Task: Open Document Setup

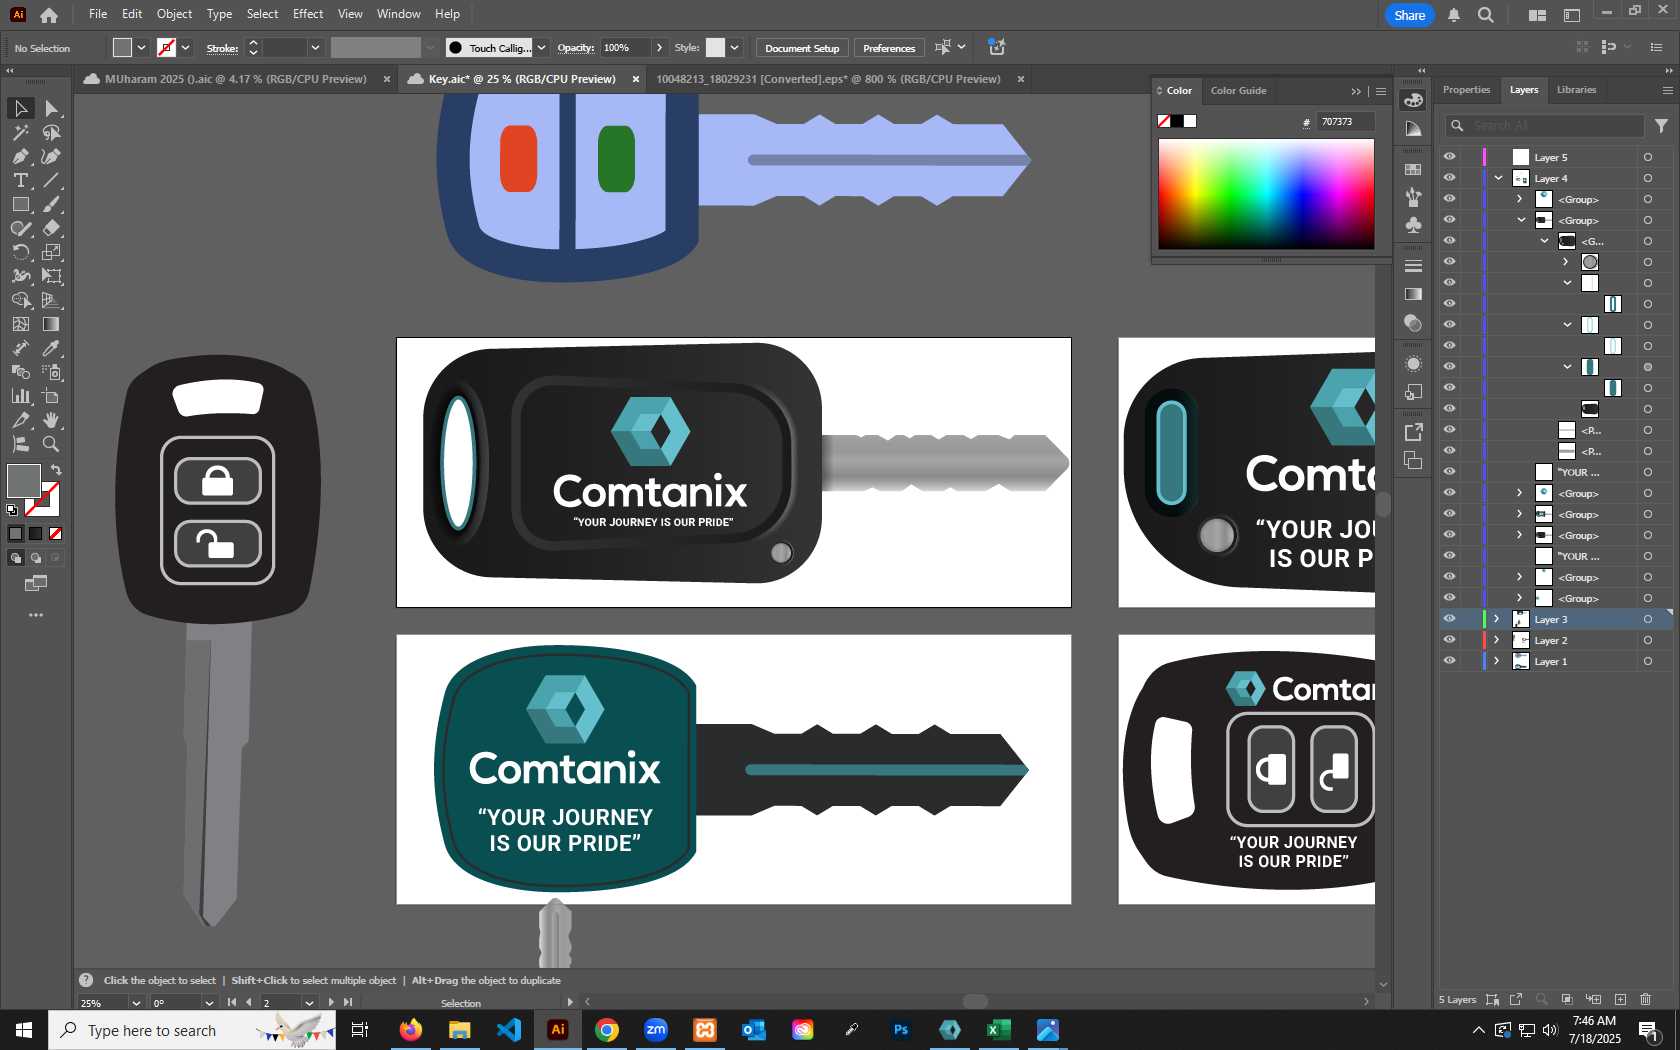Action: coord(802,48)
